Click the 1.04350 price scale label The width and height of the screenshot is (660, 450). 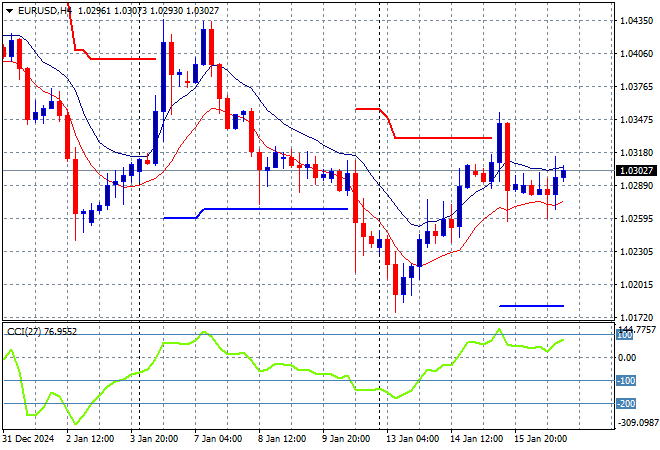coord(636,20)
